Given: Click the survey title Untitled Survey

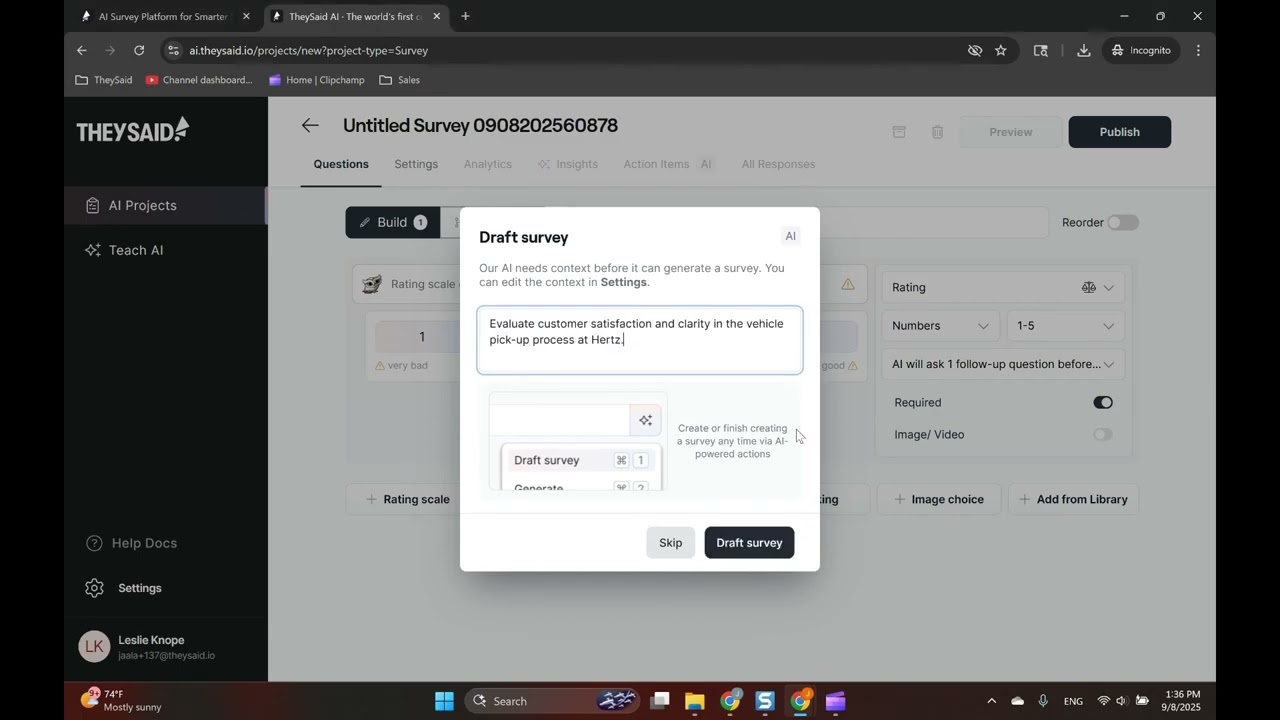Looking at the screenshot, I should click(x=480, y=125).
